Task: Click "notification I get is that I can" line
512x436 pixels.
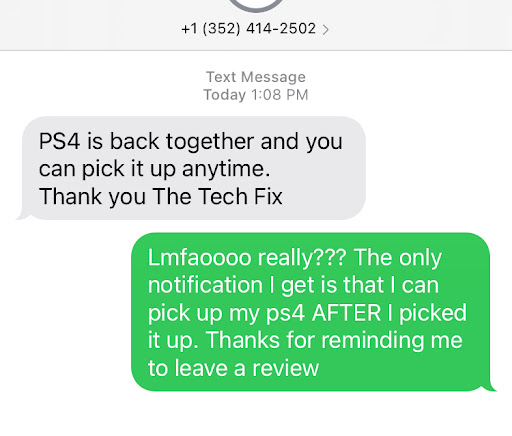Action: click(293, 285)
